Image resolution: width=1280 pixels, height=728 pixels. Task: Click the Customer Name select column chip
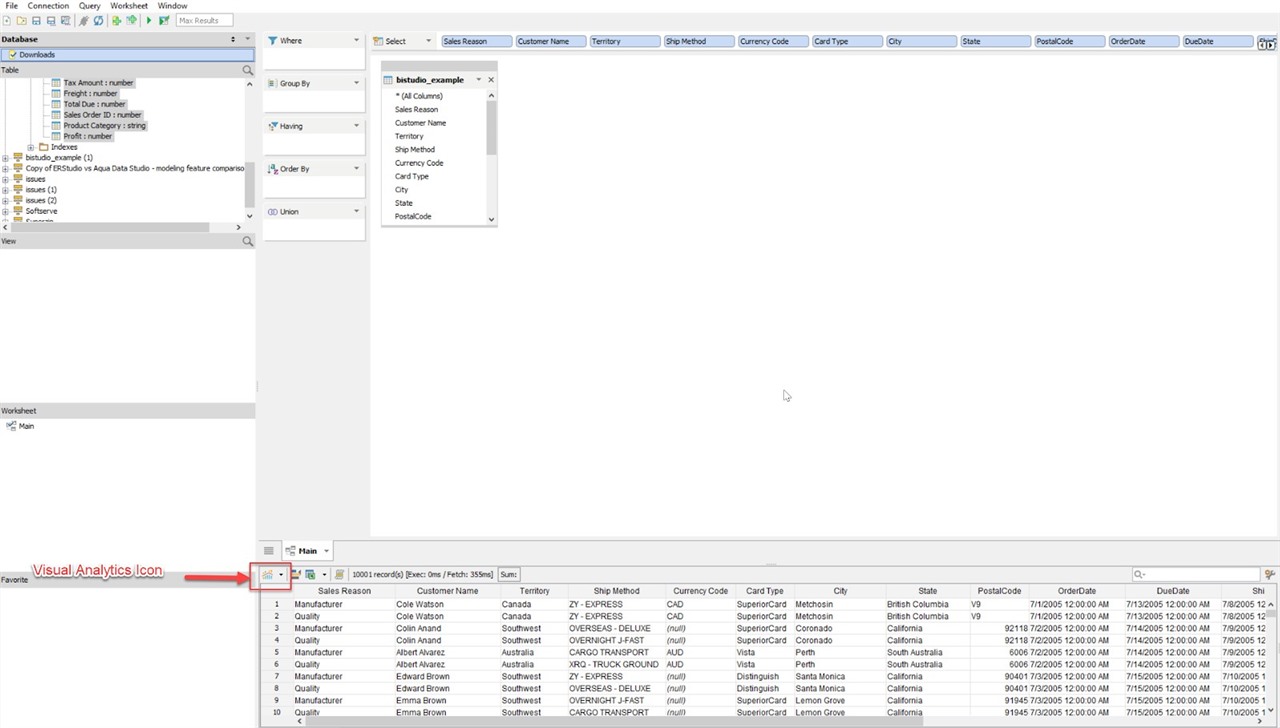point(551,42)
